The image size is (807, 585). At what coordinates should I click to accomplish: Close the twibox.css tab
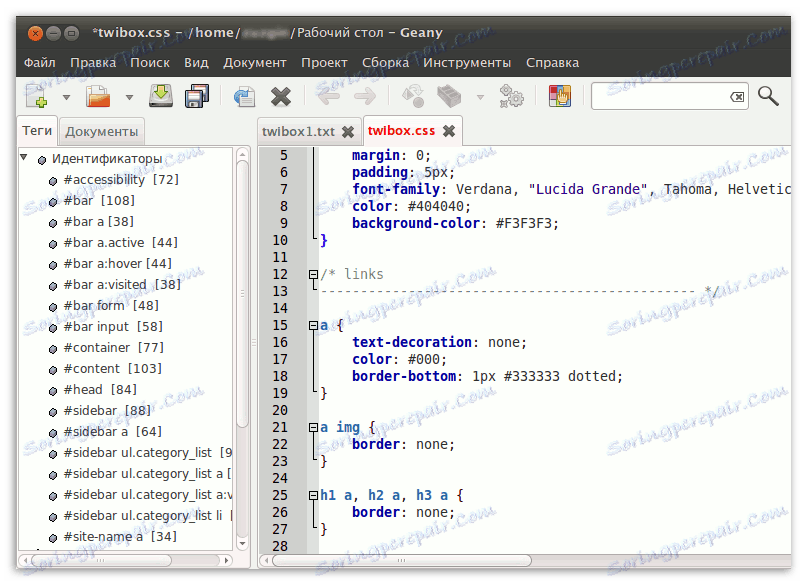449,131
